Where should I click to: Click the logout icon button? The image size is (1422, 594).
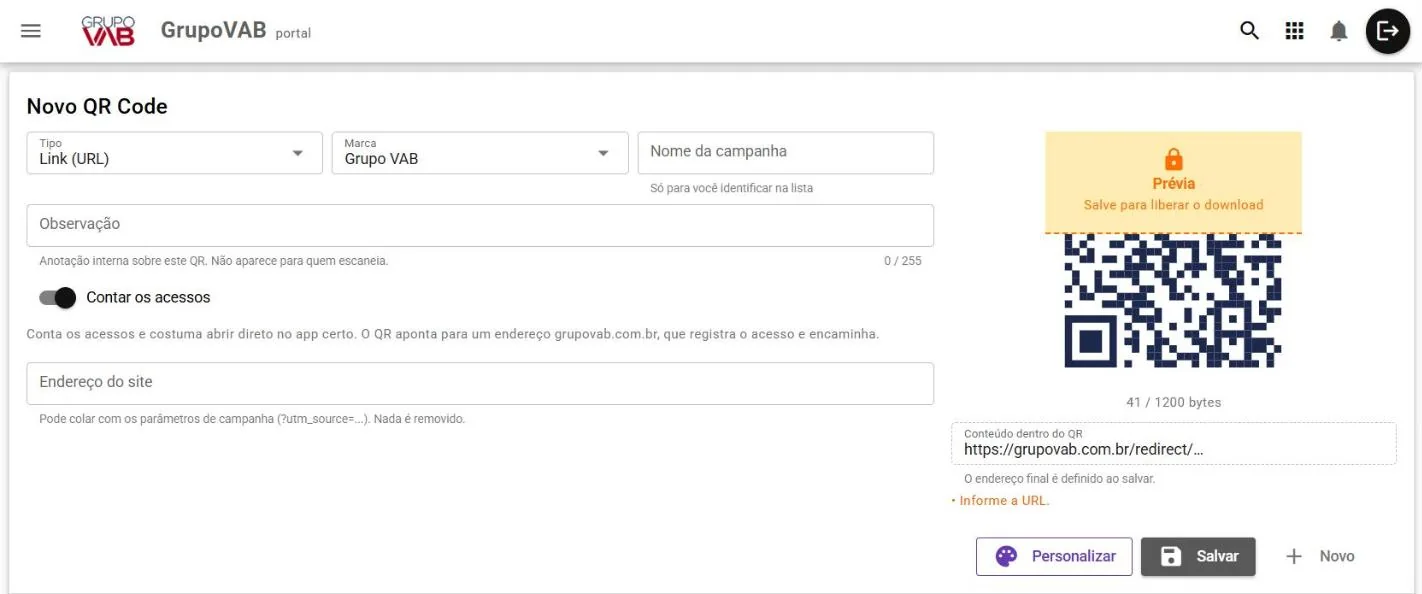click(x=1387, y=31)
